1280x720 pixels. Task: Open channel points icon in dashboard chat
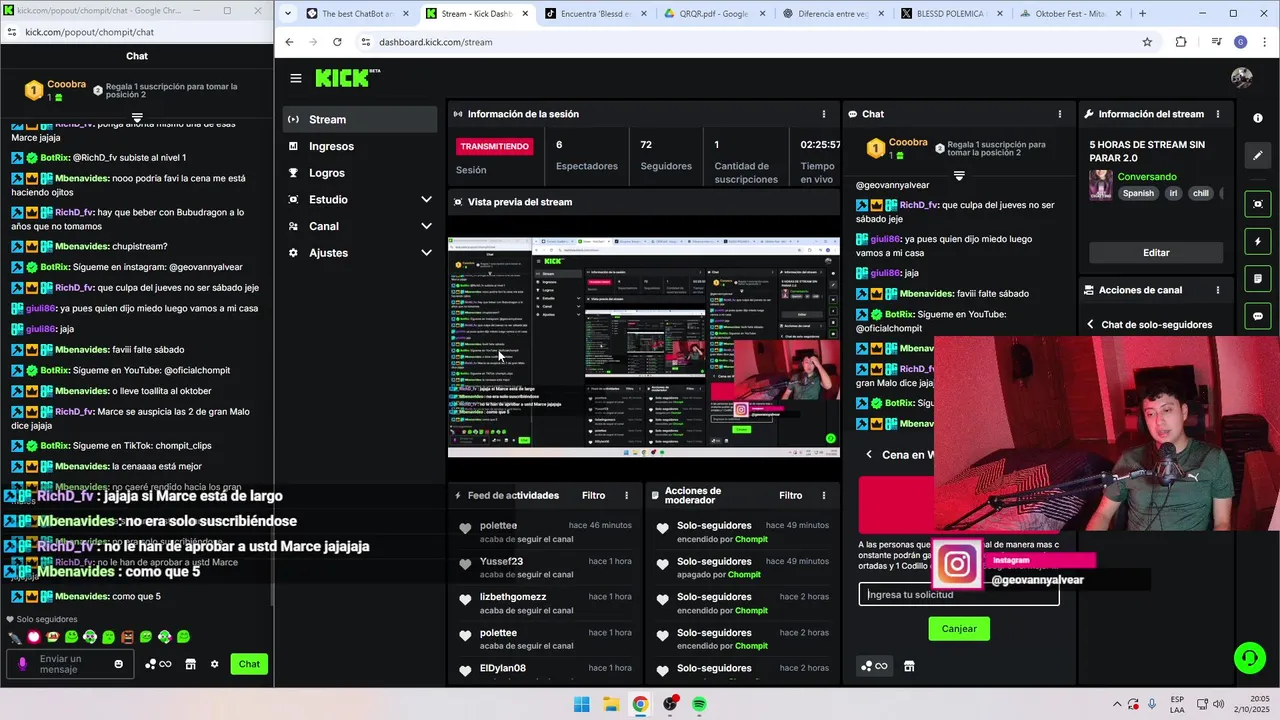click(x=874, y=666)
